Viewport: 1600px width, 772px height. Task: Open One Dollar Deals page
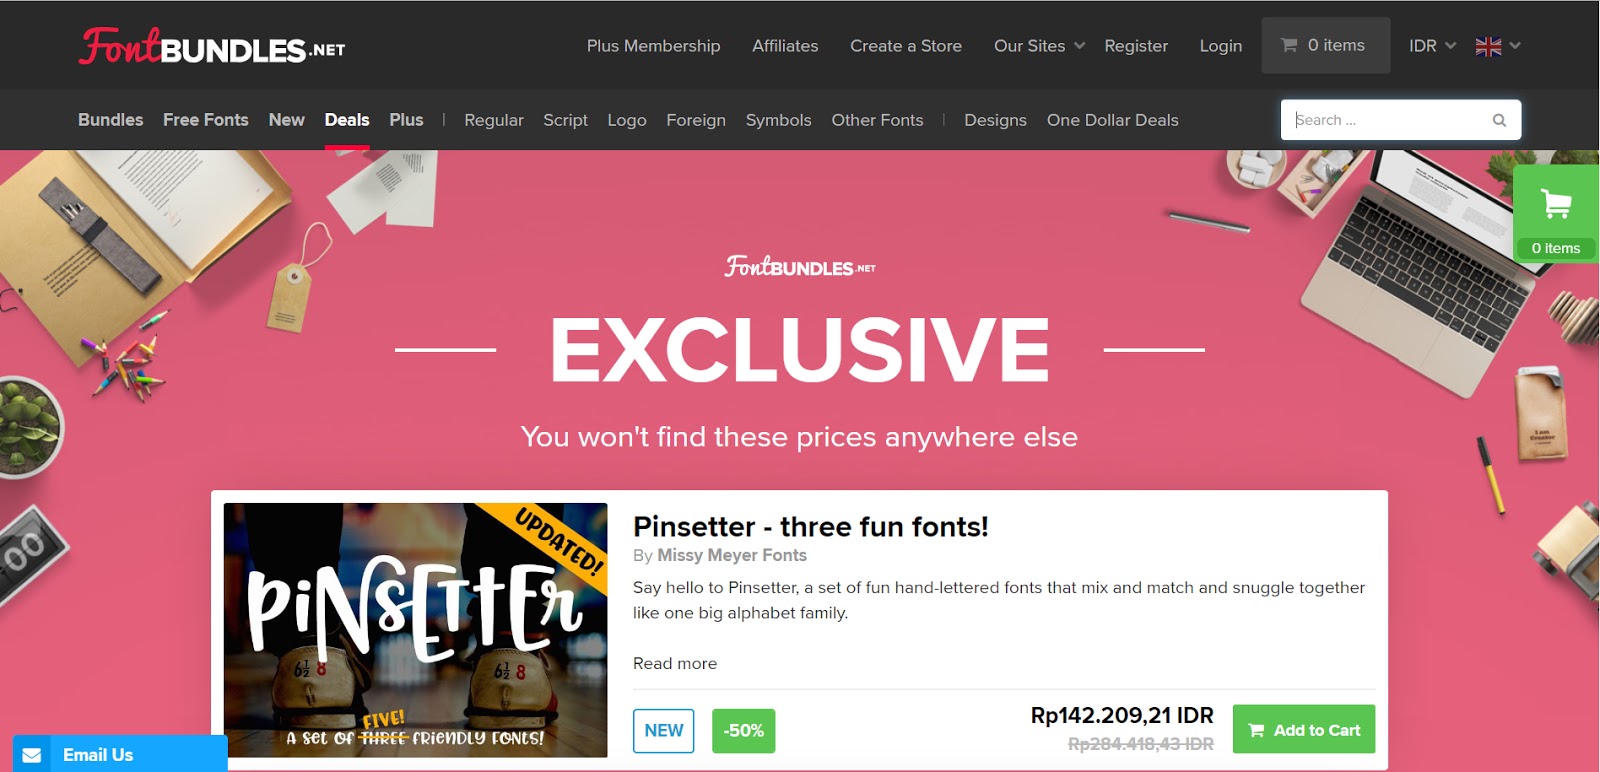1113,120
